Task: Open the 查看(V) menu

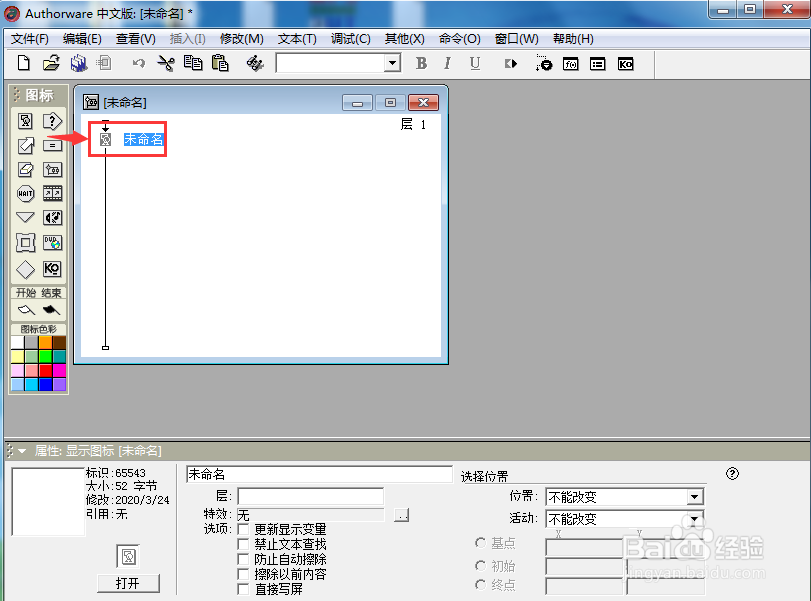Action: (x=136, y=39)
